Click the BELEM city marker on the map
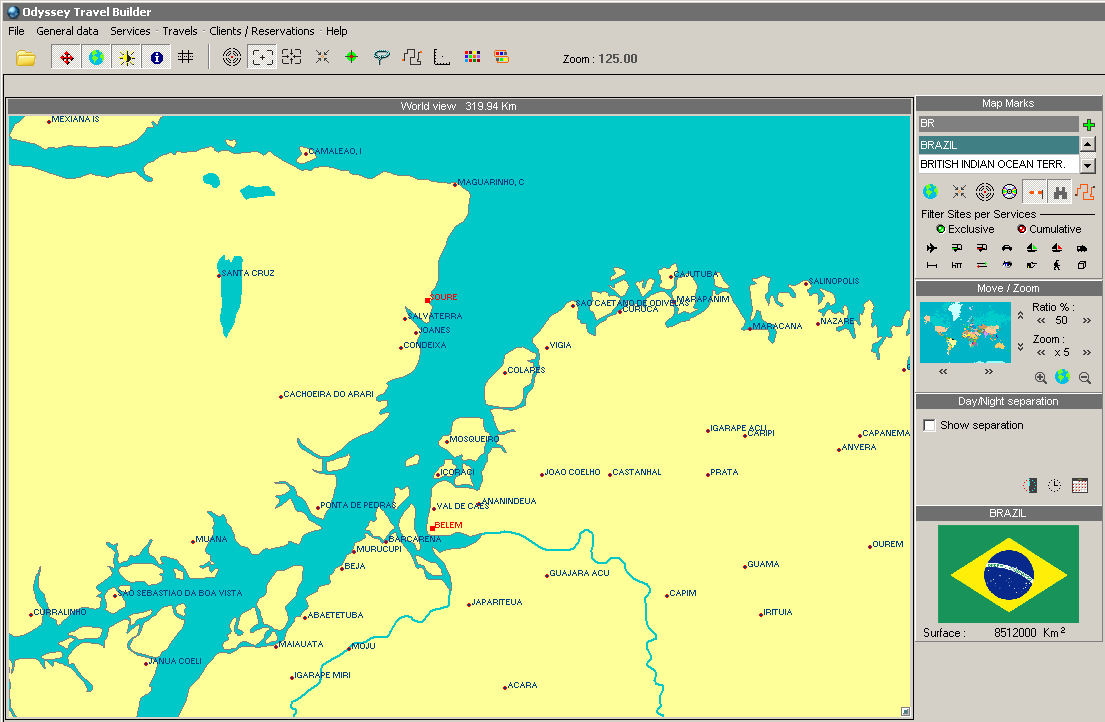Image resolution: width=1105 pixels, height=722 pixels. pos(432,528)
